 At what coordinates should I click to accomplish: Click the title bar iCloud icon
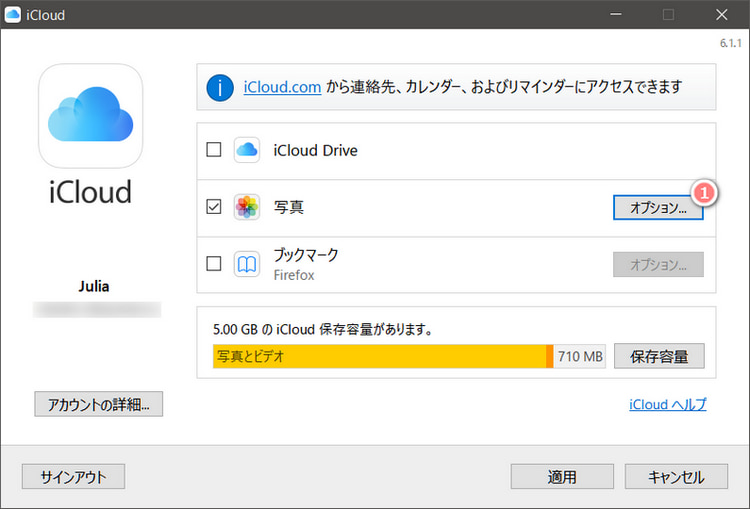pyautogui.click(x=12, y=14)
